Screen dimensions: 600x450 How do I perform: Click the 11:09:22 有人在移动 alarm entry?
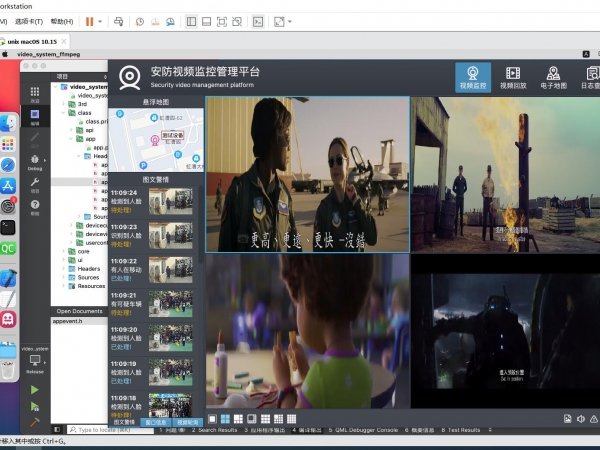tap(152, 268)
